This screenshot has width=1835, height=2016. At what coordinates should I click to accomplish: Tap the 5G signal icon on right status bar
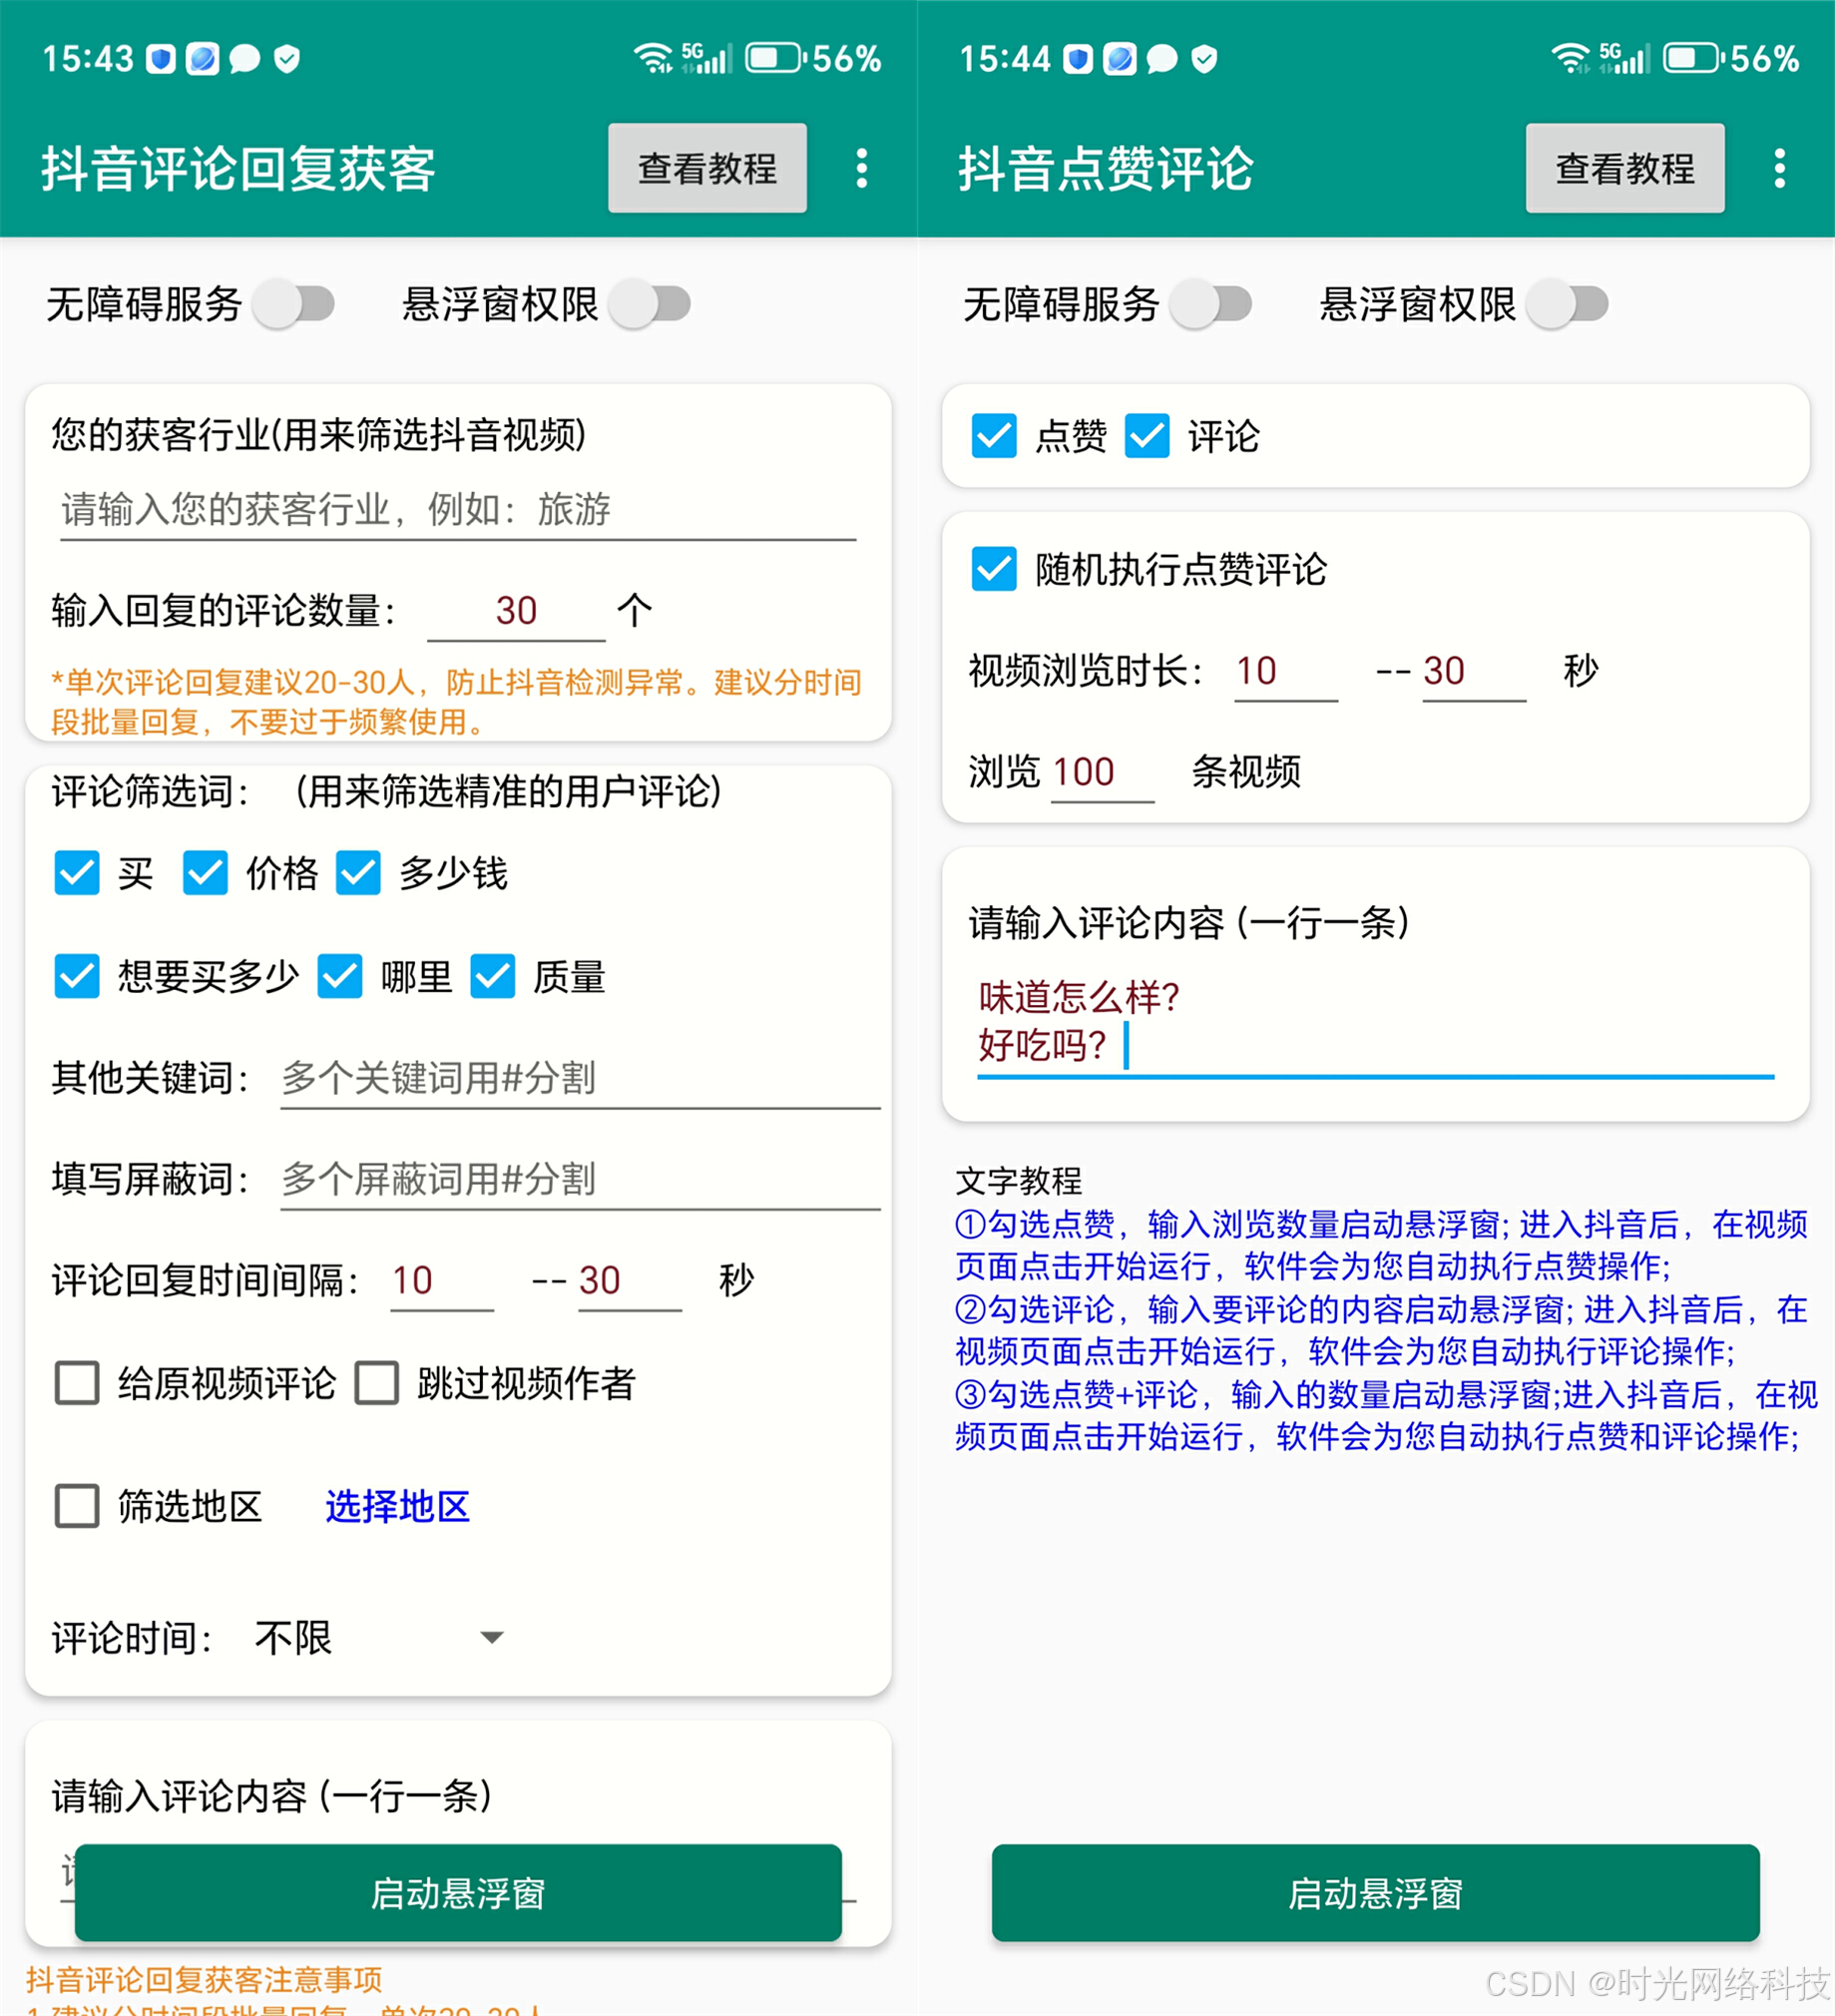[1624, 58]
